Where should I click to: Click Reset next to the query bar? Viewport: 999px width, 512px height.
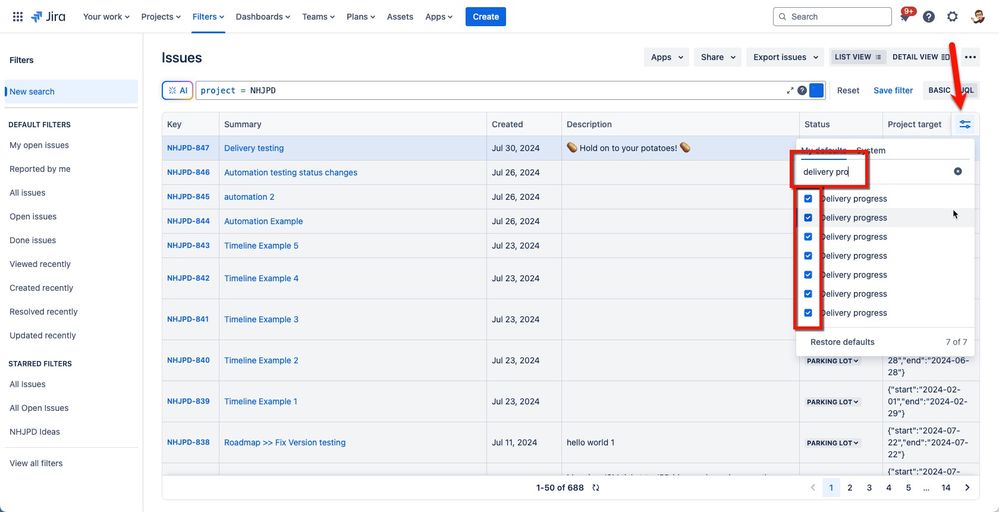click(848, 90)
